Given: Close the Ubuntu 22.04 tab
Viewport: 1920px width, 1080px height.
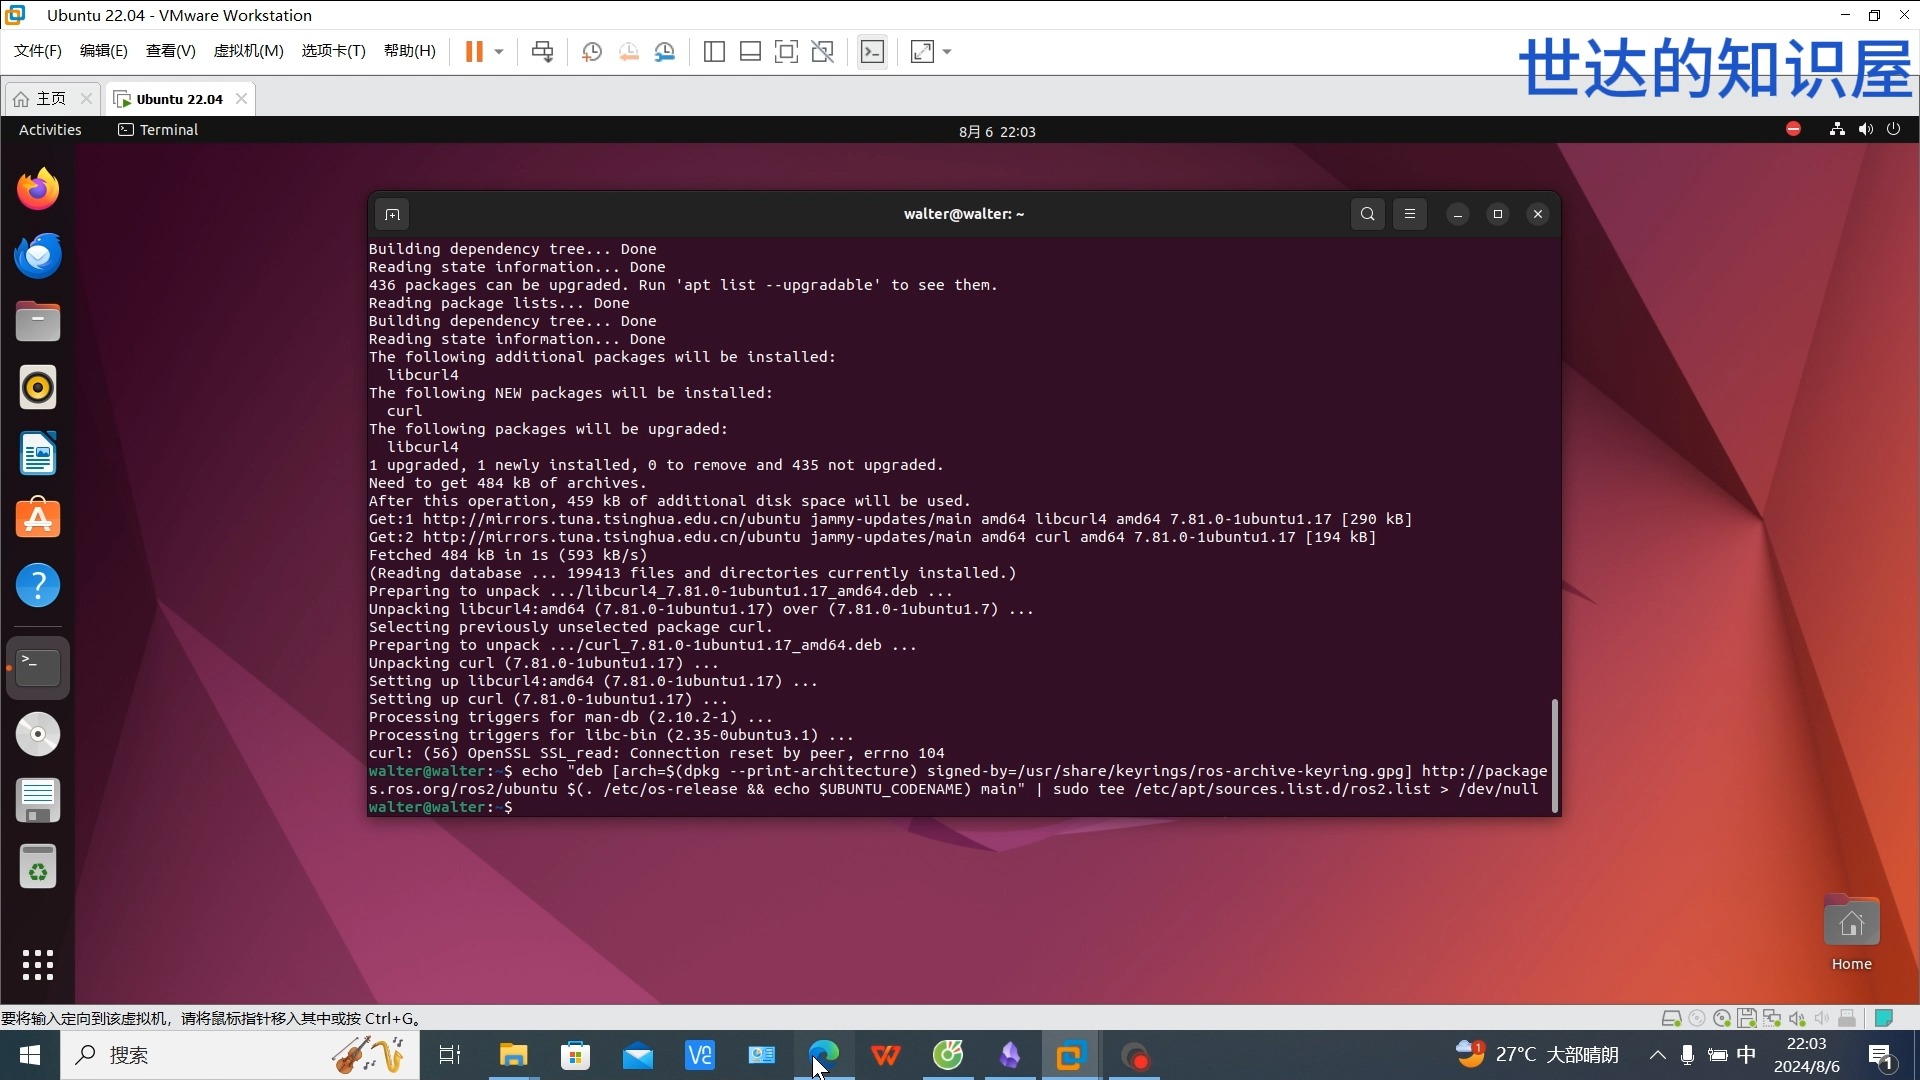Looking at the screenshot, I should point(241,99).
